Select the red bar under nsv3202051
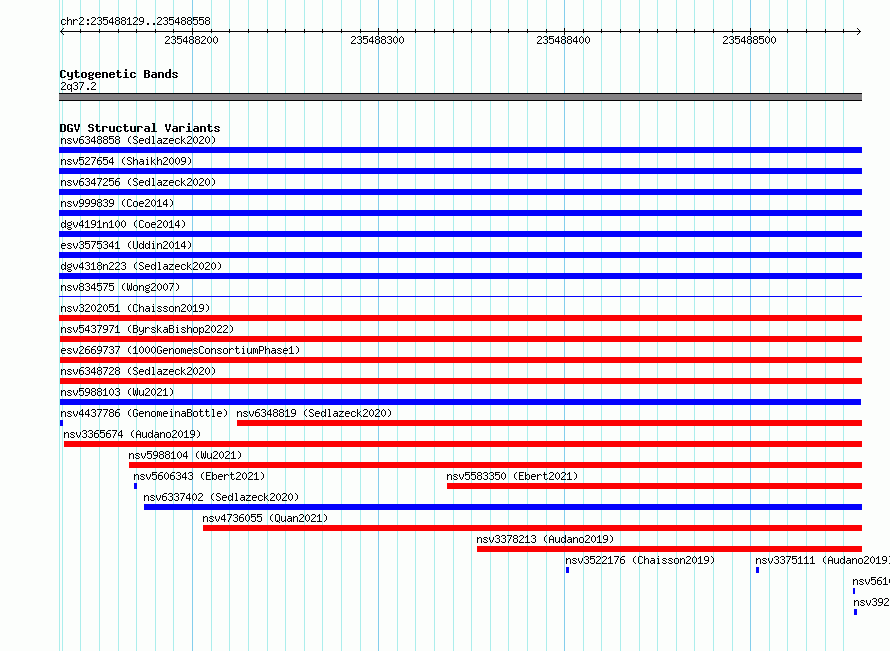Image resolution: width=890 pixels, height=651 pixels. [460, 318]
